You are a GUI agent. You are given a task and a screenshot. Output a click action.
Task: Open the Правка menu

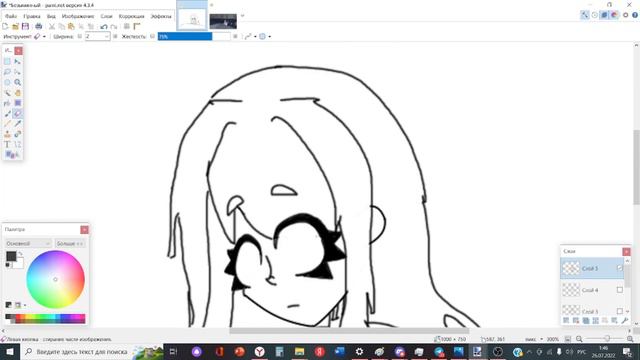point(32,16)
